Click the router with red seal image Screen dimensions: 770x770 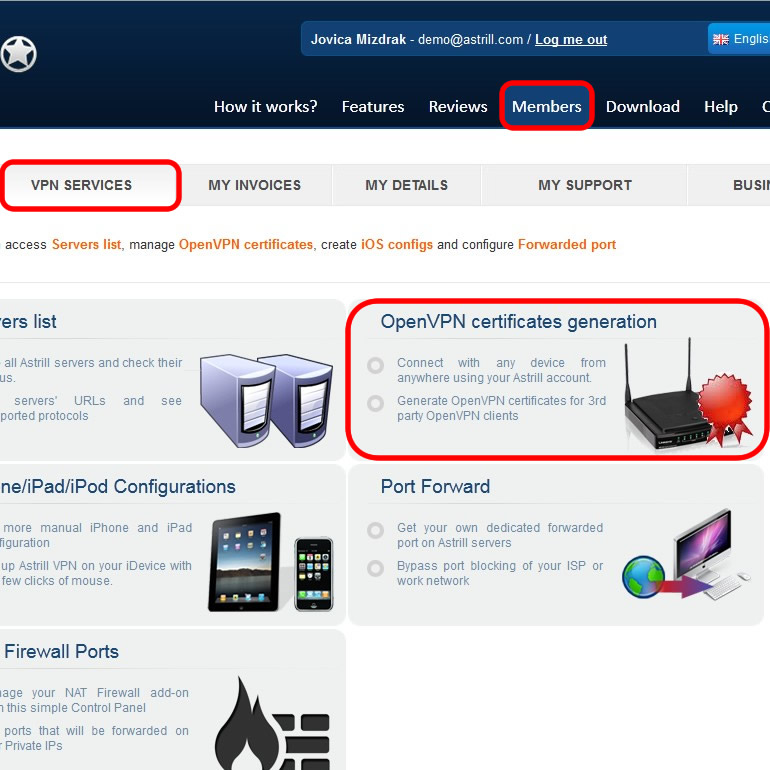pos(688,393)
